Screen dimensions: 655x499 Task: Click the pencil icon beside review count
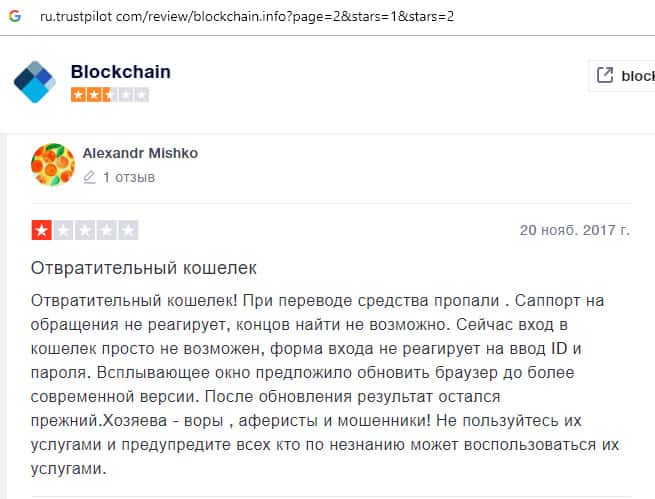[90, 177]
